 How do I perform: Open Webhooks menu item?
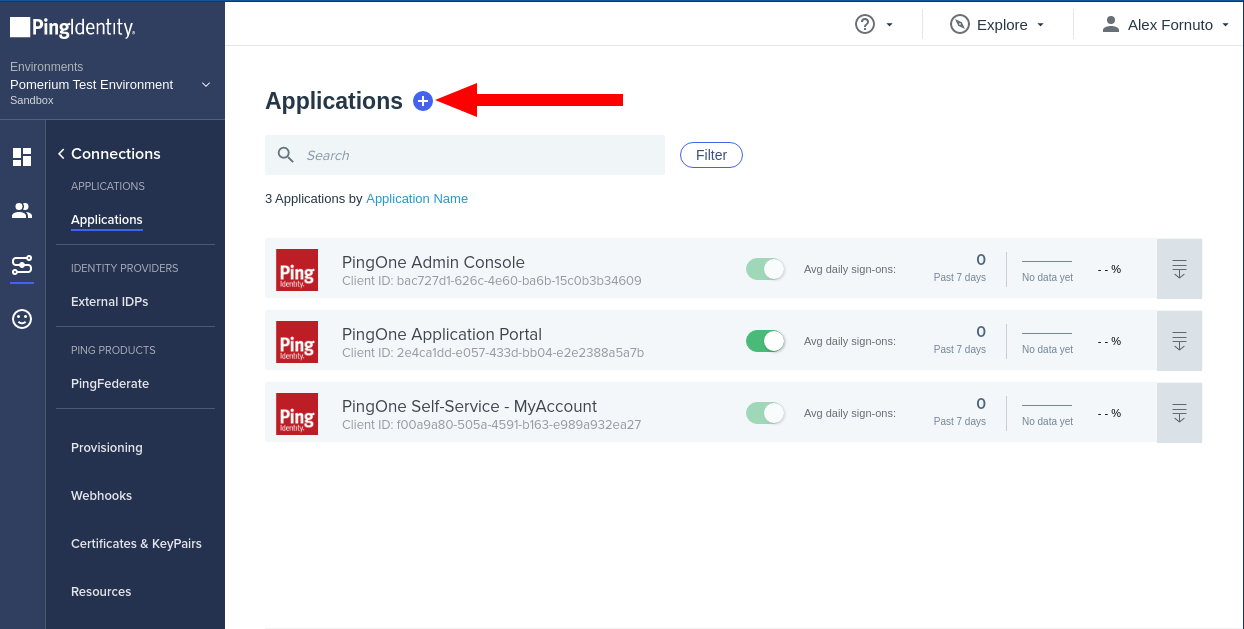(101, 496)
